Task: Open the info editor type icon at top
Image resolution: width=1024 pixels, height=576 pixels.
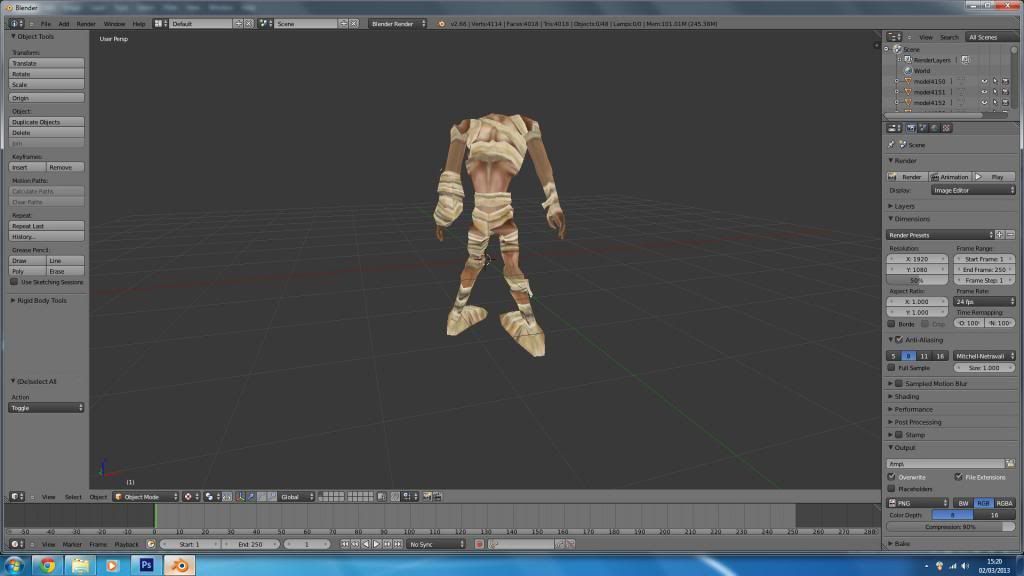Action: tap(16, 24)
